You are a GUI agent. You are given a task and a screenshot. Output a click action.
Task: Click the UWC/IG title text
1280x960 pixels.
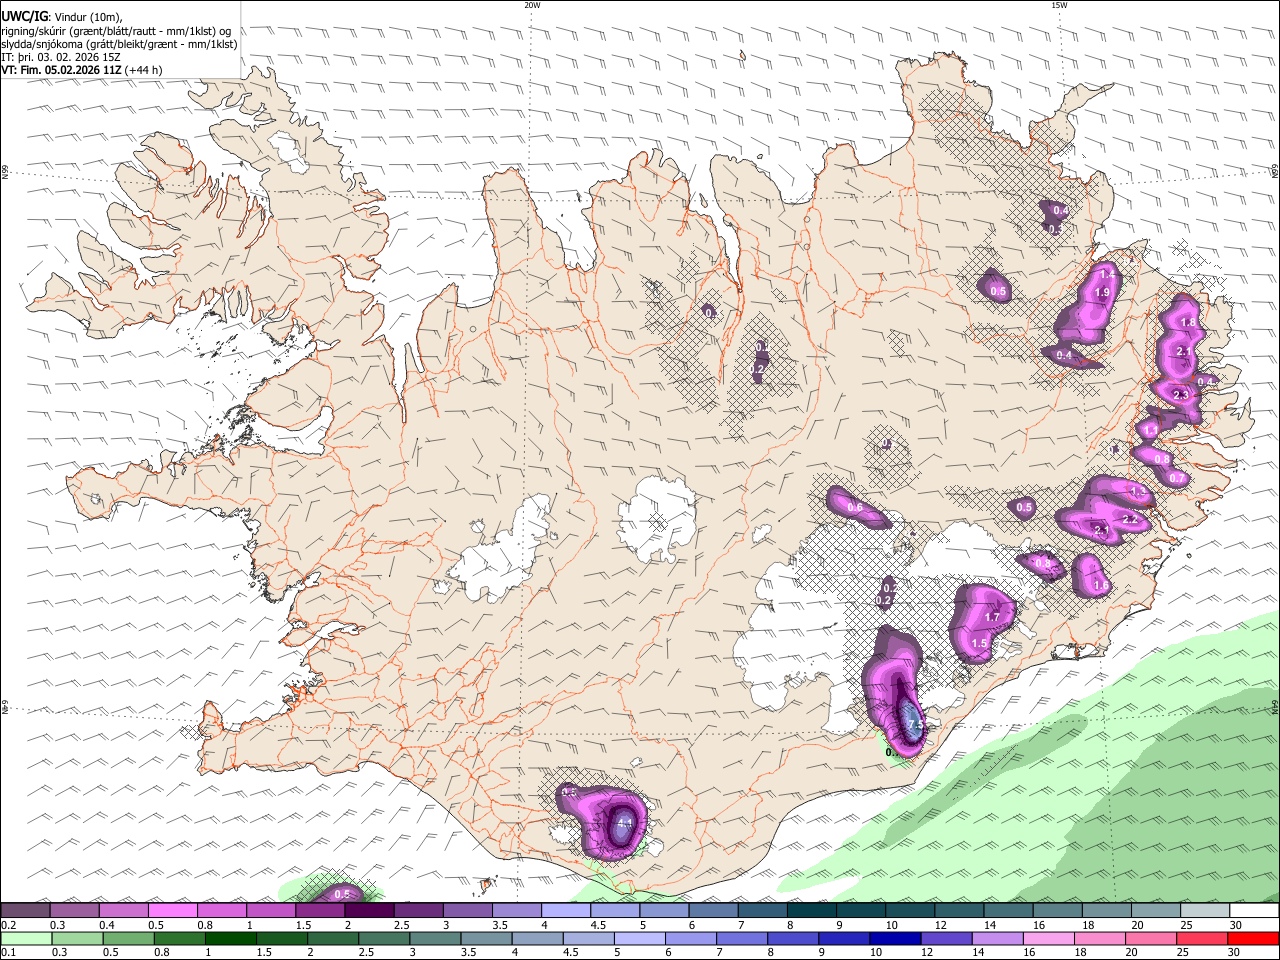(x=24, y=17)
